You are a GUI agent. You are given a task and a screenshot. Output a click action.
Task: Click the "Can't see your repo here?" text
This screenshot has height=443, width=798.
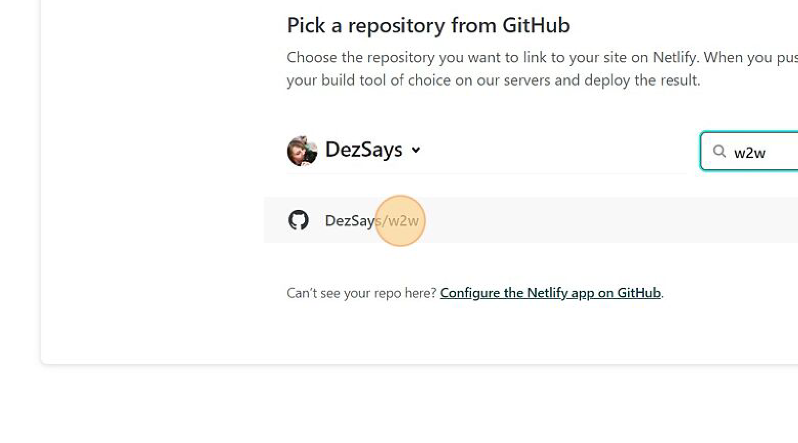pos(361,293)
